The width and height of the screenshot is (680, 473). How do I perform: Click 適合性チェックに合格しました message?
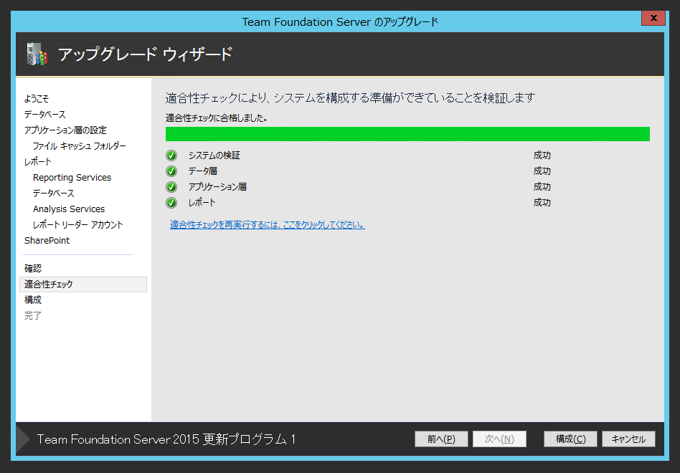(216, 118)
